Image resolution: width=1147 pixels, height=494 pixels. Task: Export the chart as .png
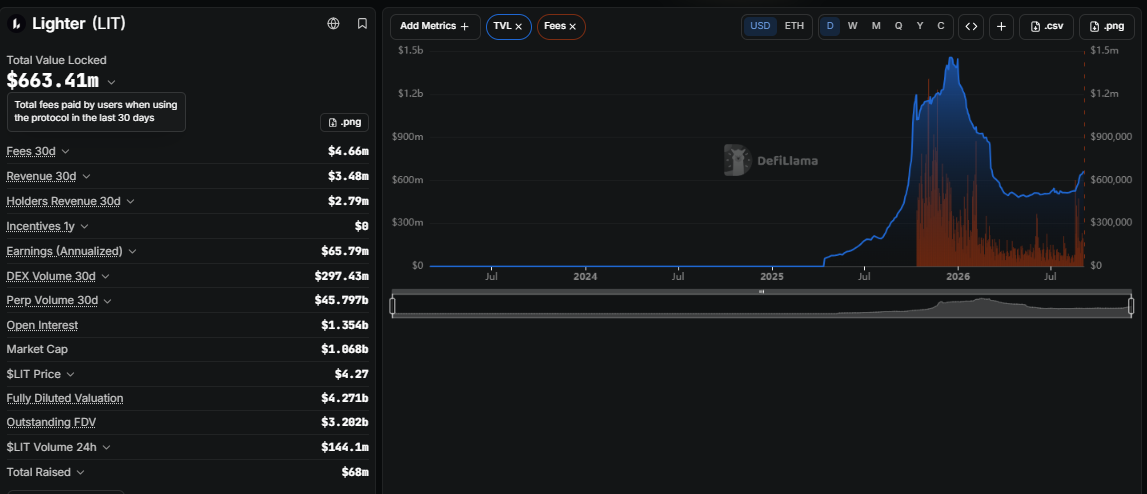[1106, 26]
